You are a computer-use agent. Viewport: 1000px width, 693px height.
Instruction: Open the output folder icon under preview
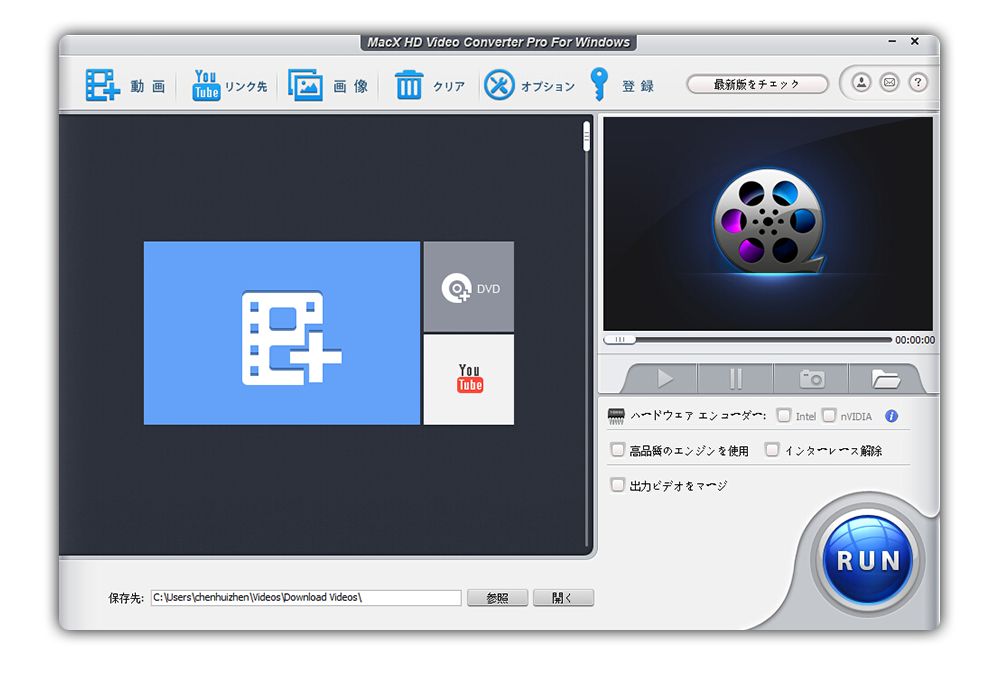(885, 379)
